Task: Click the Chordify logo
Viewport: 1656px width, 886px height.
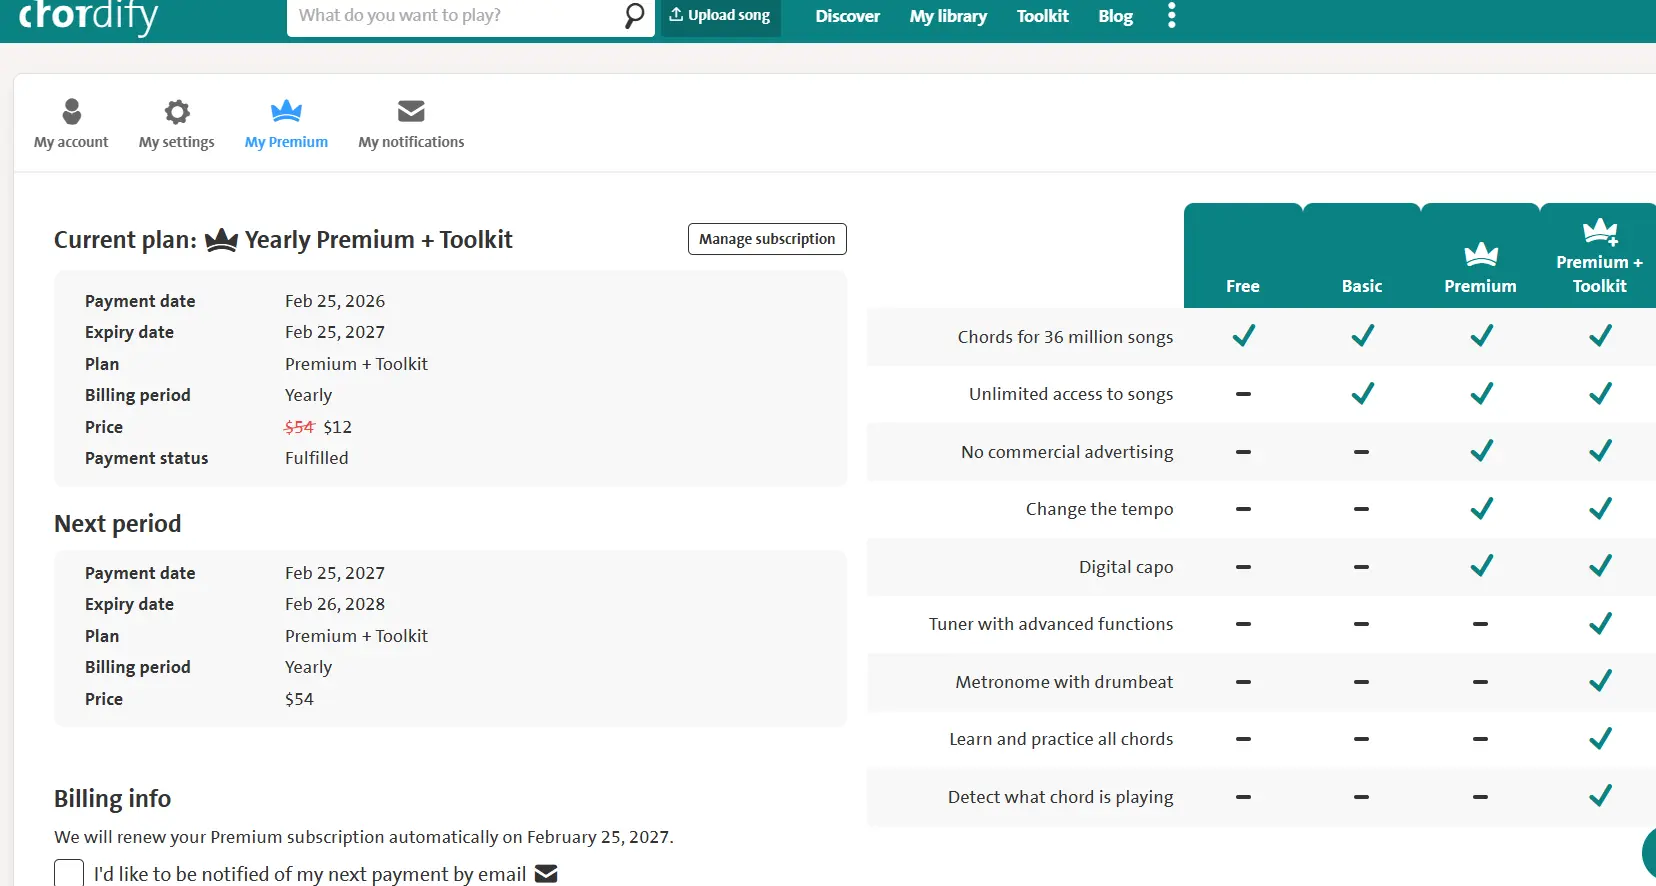Action: (89, 17)
